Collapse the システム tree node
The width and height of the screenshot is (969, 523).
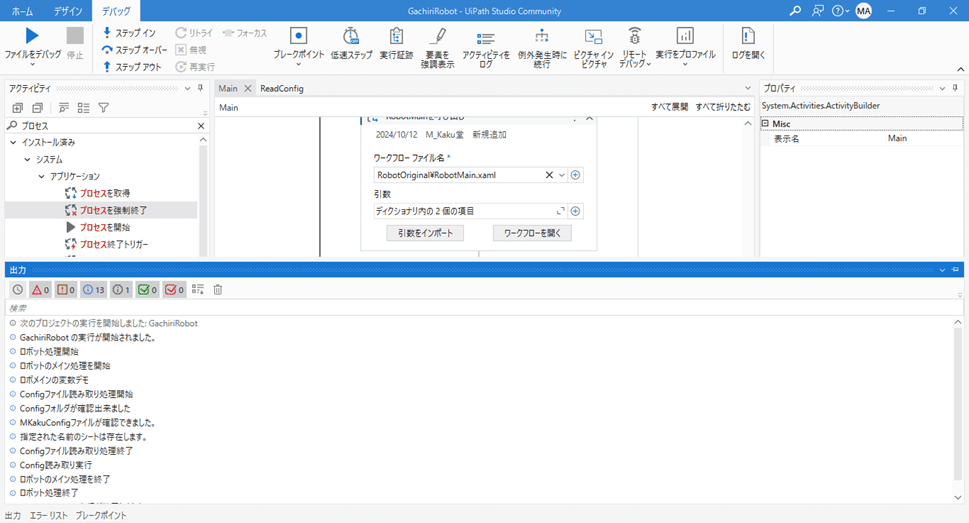[27, 159]
